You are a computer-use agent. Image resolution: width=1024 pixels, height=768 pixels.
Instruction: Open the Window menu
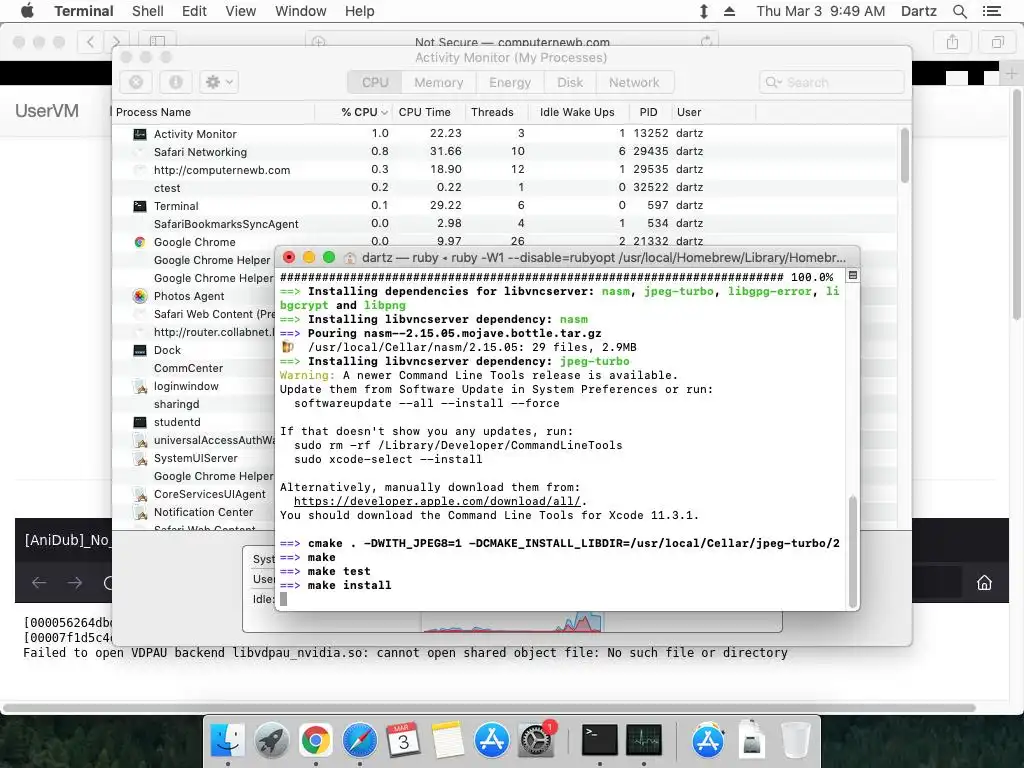click(300, 11)
